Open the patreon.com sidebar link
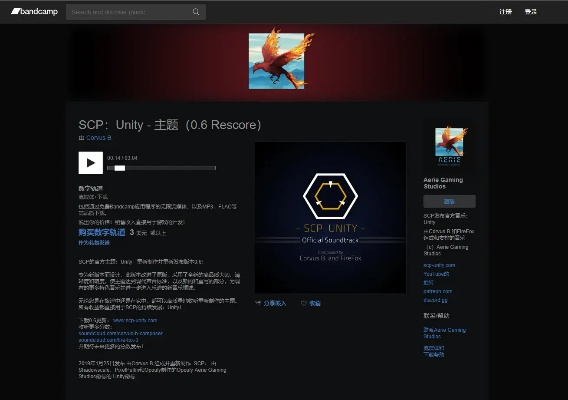This screenshot has height=400, width=568. (x=438, y=291)
